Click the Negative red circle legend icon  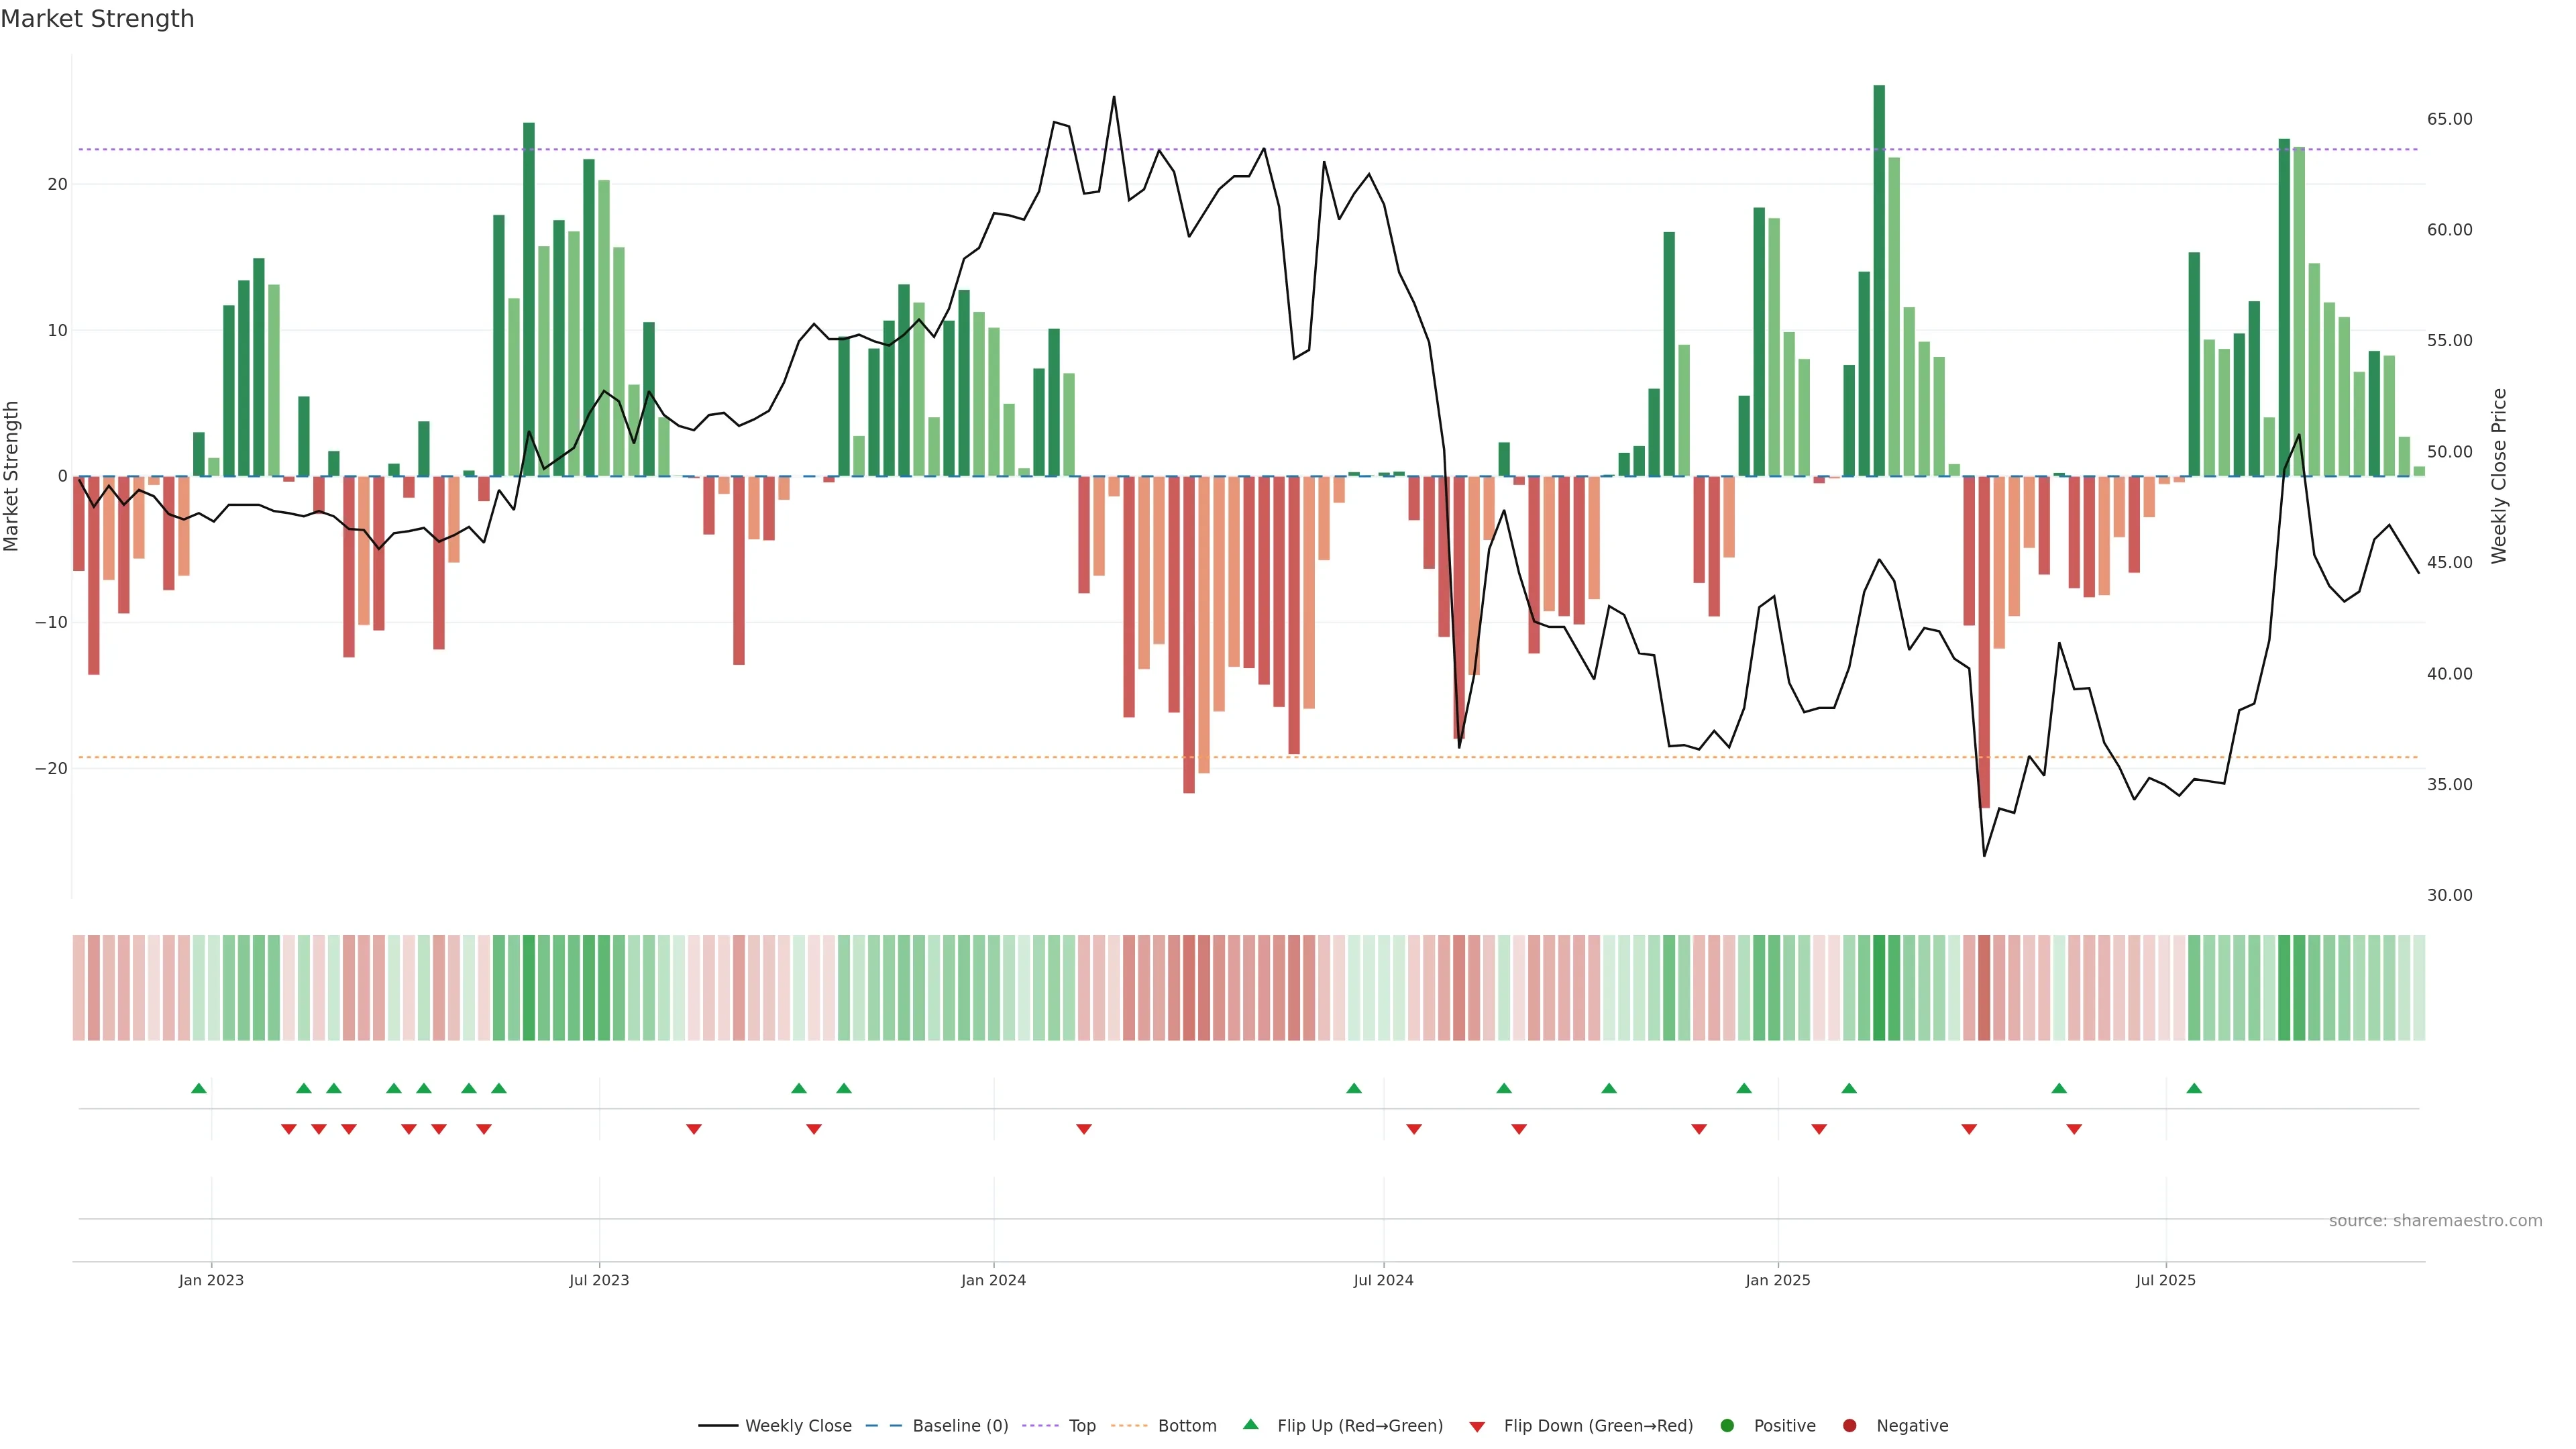click(1849, 1426)
